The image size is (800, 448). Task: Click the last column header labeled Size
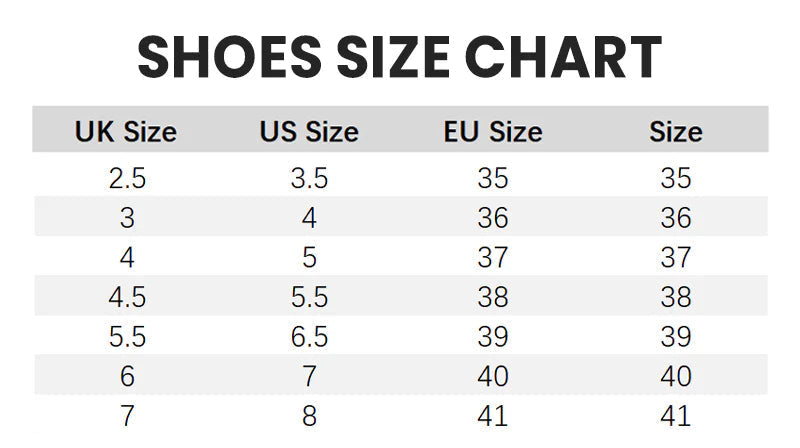[676, 132]
